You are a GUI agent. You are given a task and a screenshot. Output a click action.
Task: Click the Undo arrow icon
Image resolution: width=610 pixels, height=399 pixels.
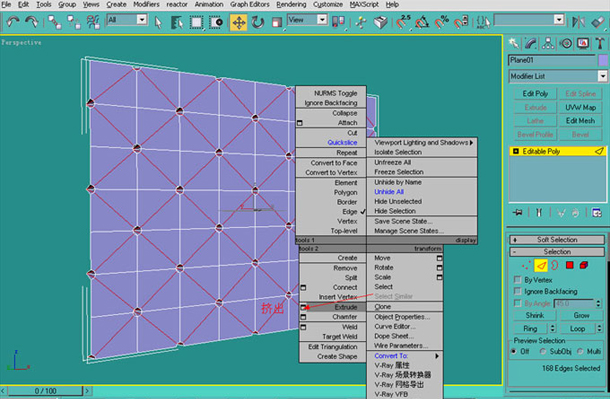tap(12, 22)
